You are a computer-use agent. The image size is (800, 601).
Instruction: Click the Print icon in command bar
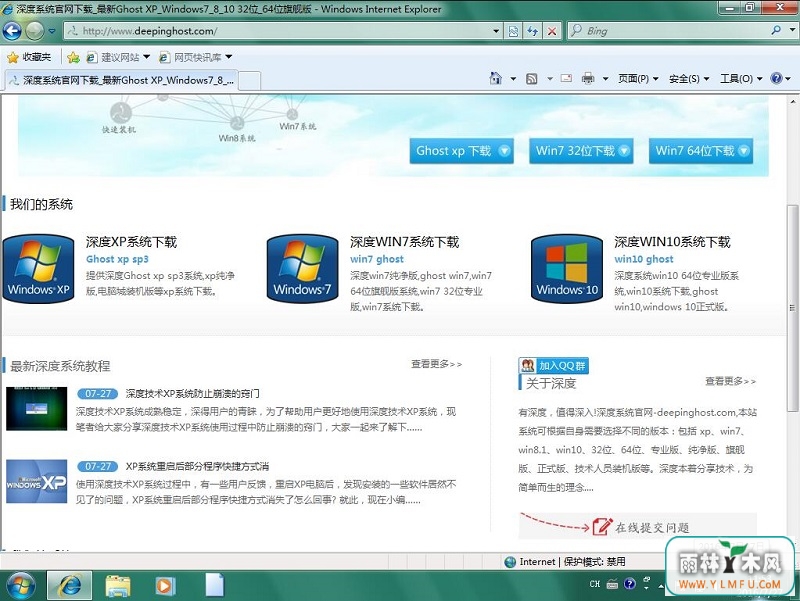[588, 79]
